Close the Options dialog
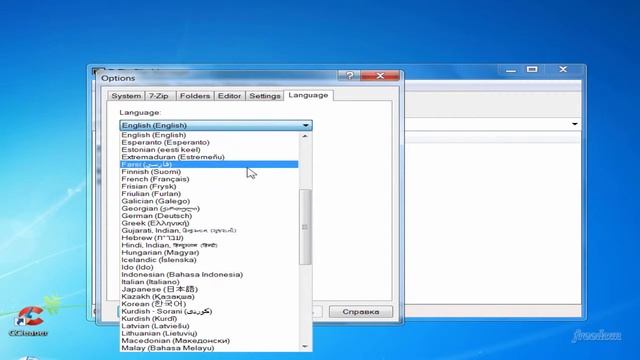Viewport: 640px width, 360px height. (x=380, y=76)
